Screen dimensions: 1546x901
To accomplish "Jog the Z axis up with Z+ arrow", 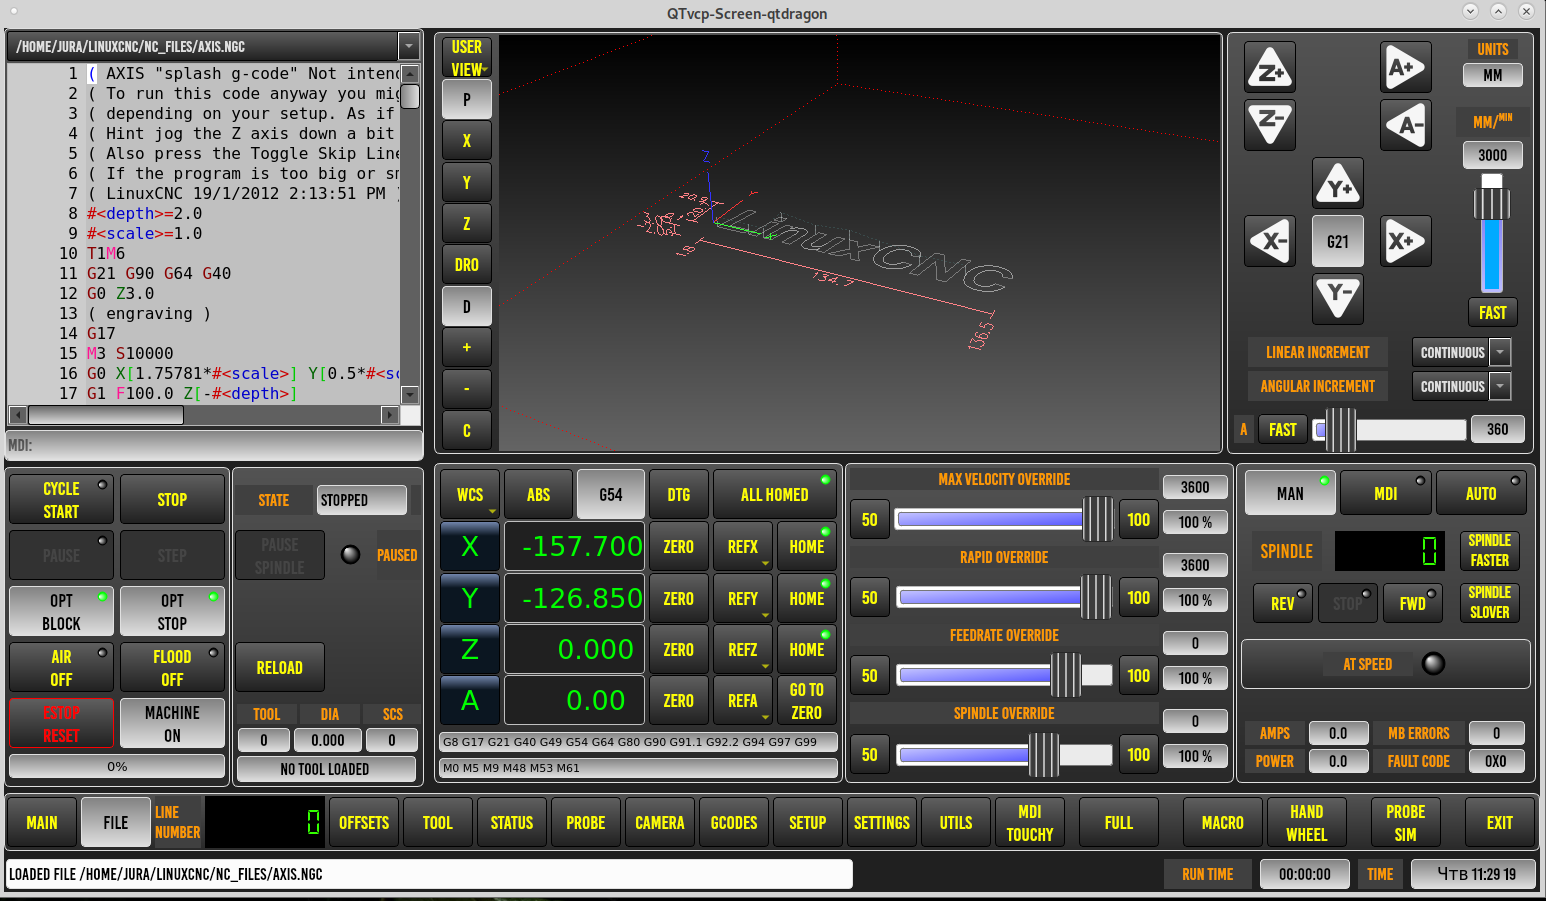I will point(1270,68).
